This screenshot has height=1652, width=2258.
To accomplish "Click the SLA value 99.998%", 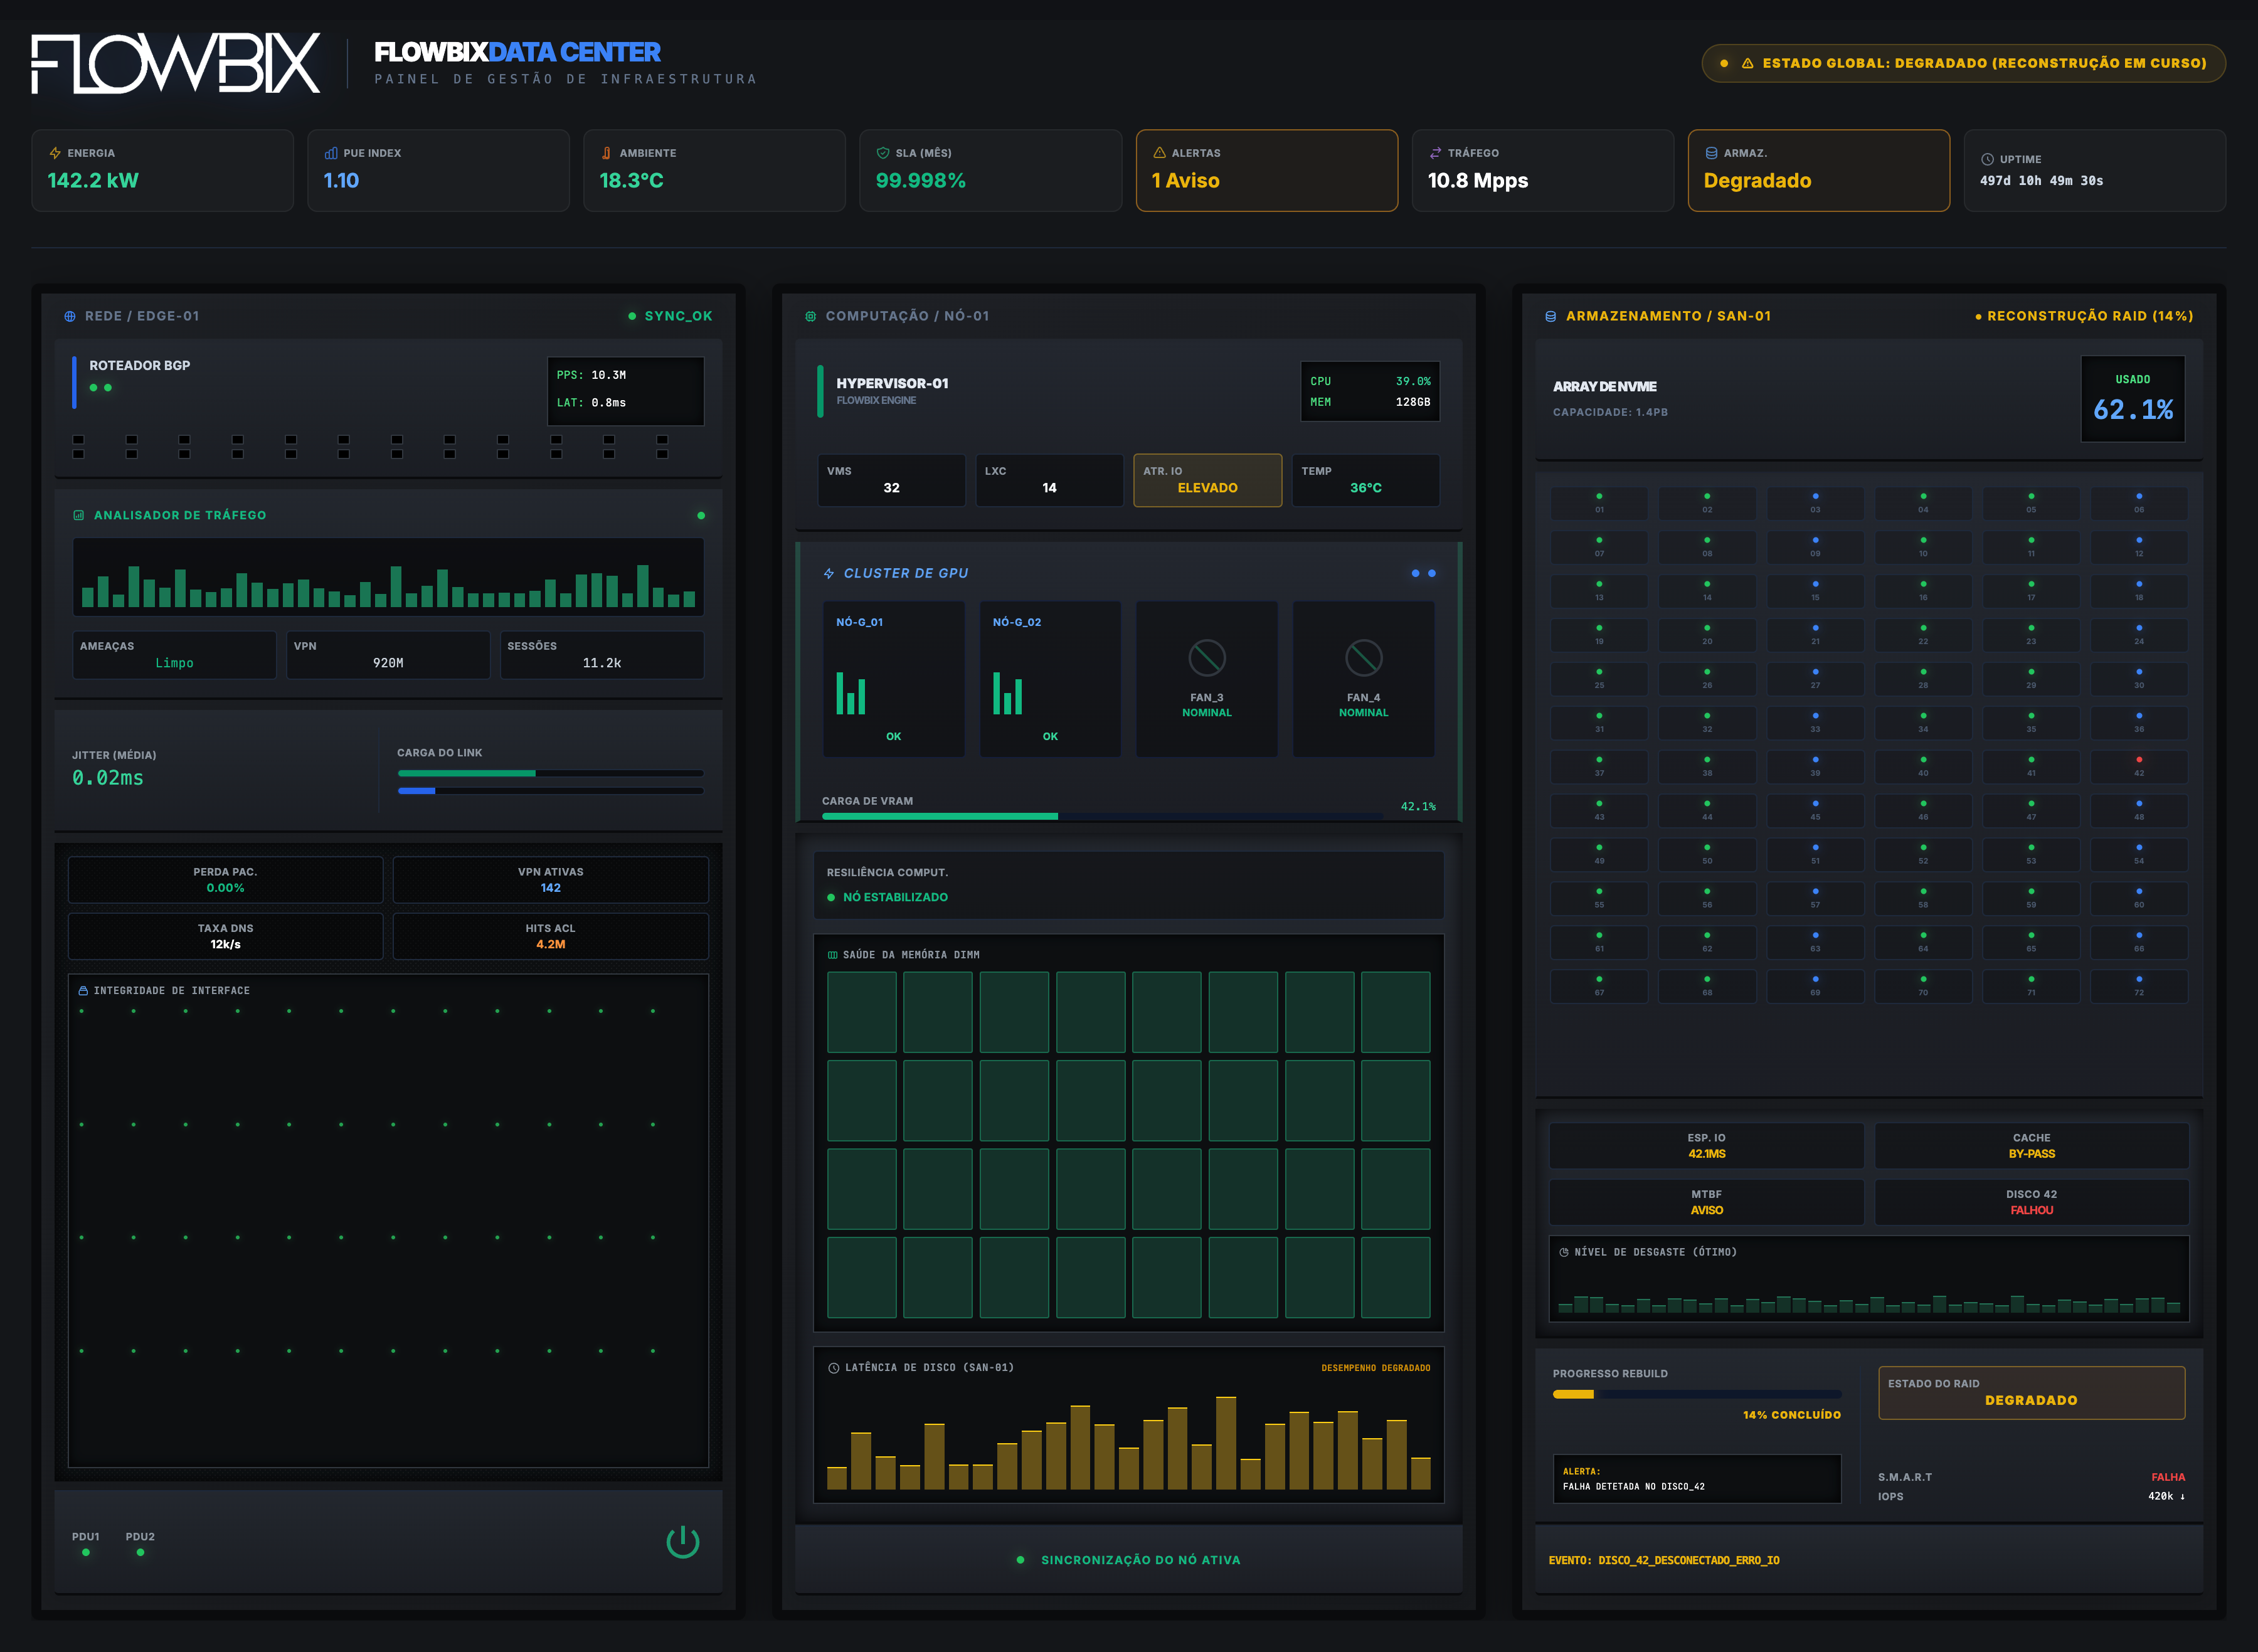I will (920, 181).
